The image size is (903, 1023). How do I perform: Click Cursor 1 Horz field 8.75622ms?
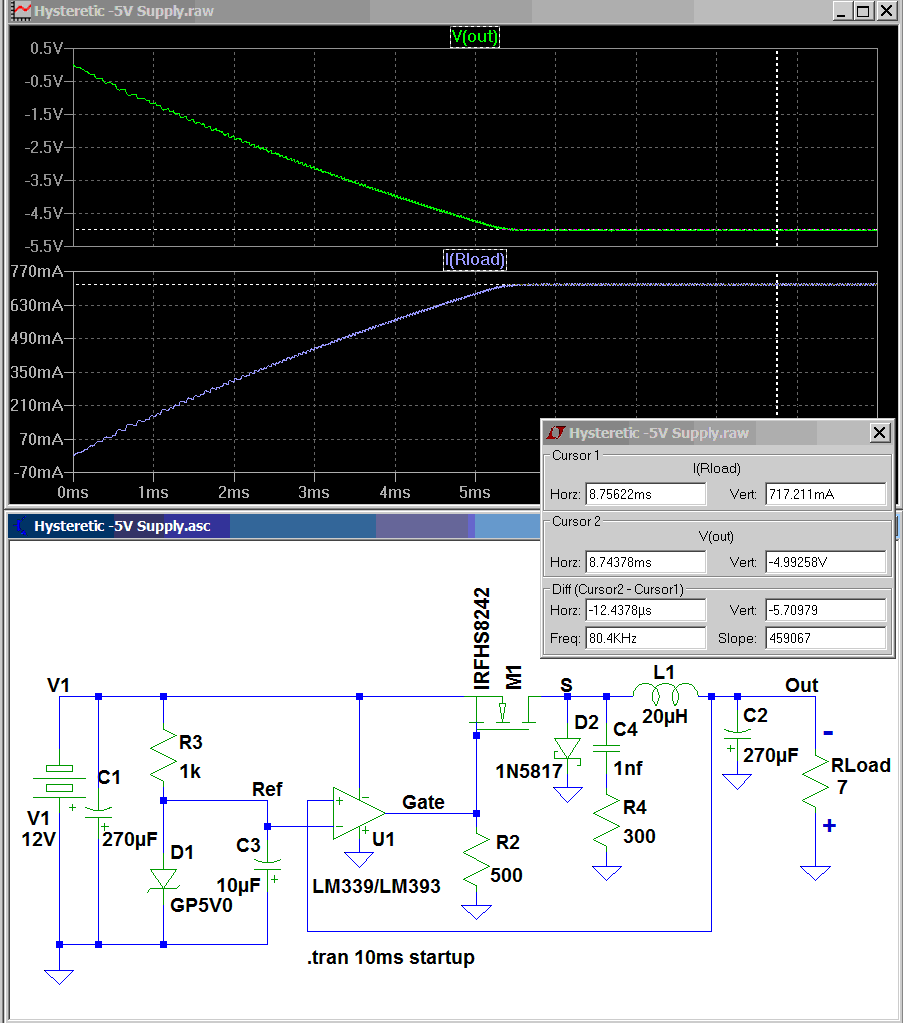pyautogui.click(x=645, y=494)
